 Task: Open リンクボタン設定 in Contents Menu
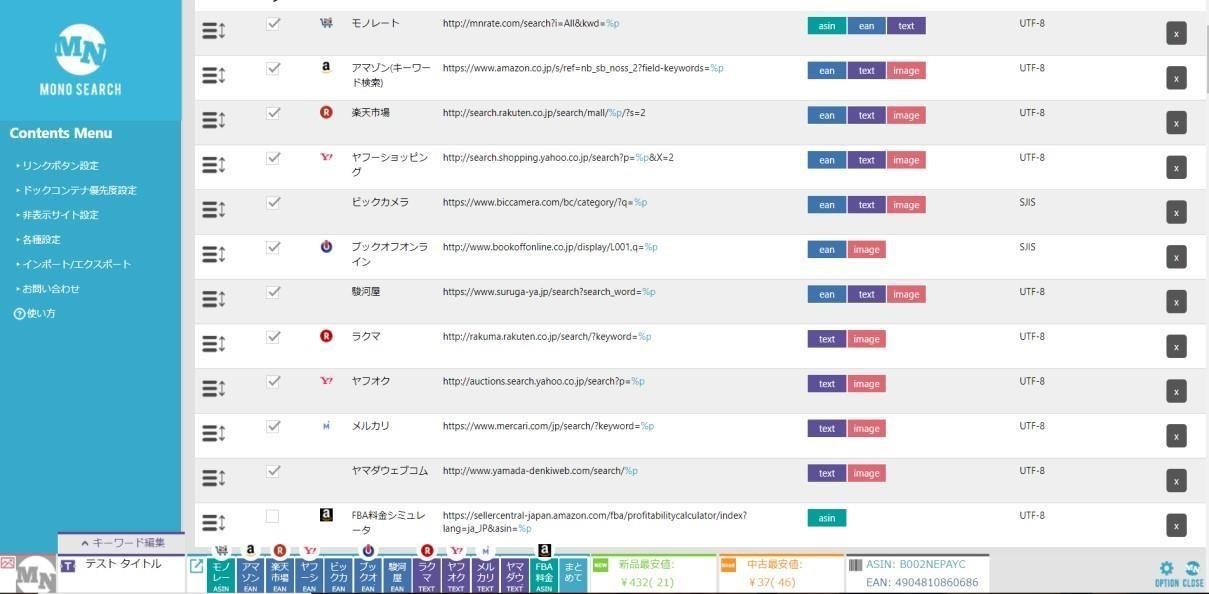[x=60, y=166]
